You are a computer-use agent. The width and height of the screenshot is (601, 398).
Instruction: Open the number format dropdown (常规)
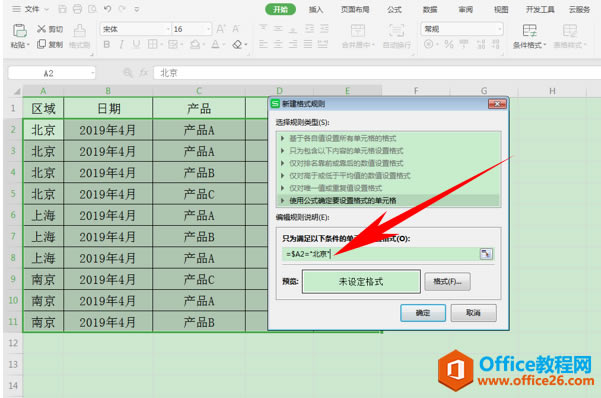coord(499,29)
